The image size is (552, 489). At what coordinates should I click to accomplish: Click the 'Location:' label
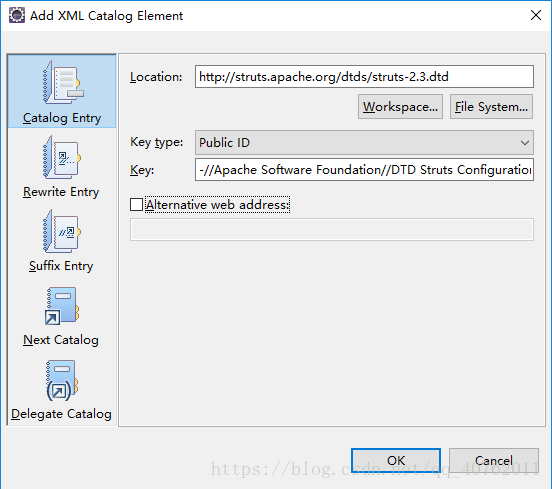(x=156, y=77)
